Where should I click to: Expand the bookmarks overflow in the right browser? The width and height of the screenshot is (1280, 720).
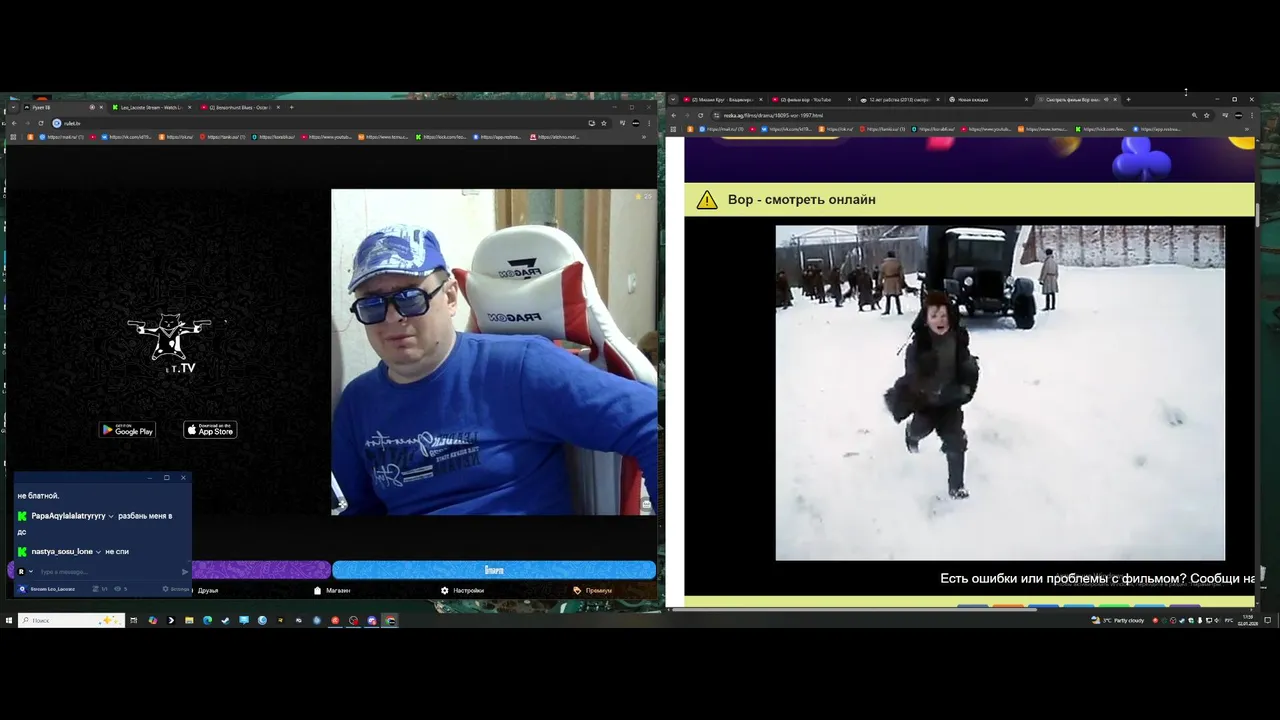[1247, 129]
